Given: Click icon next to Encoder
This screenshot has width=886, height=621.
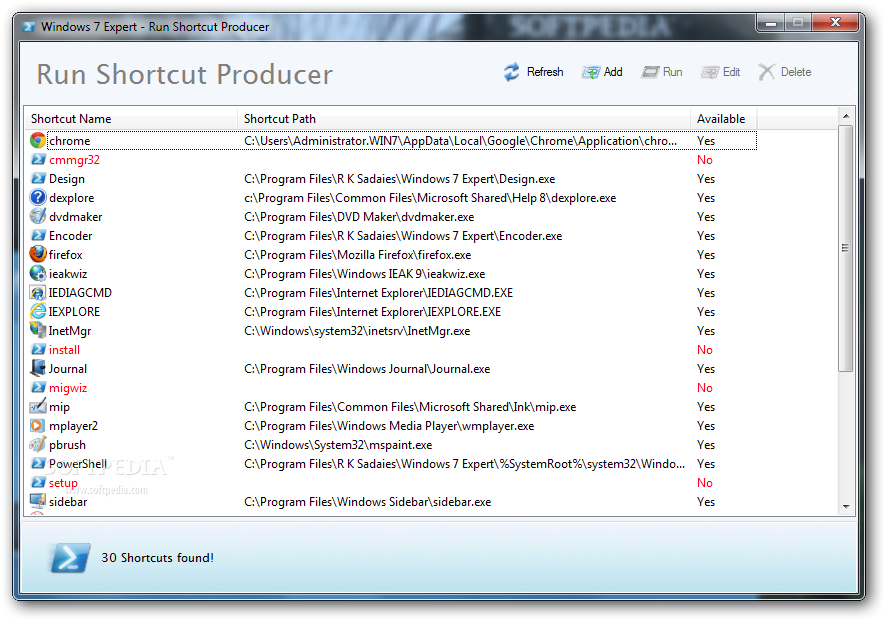Looking at the screenshot, I should [x=38, y=236].
